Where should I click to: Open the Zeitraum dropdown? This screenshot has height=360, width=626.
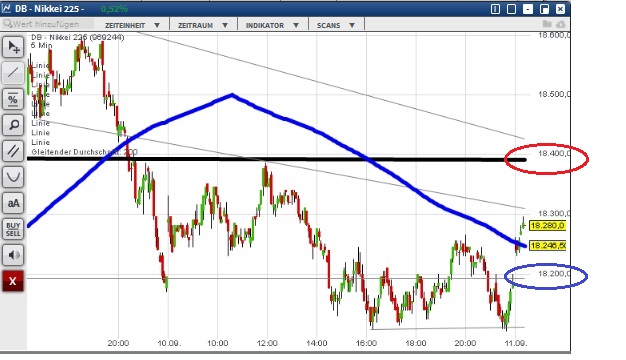(x=203, y=25)
